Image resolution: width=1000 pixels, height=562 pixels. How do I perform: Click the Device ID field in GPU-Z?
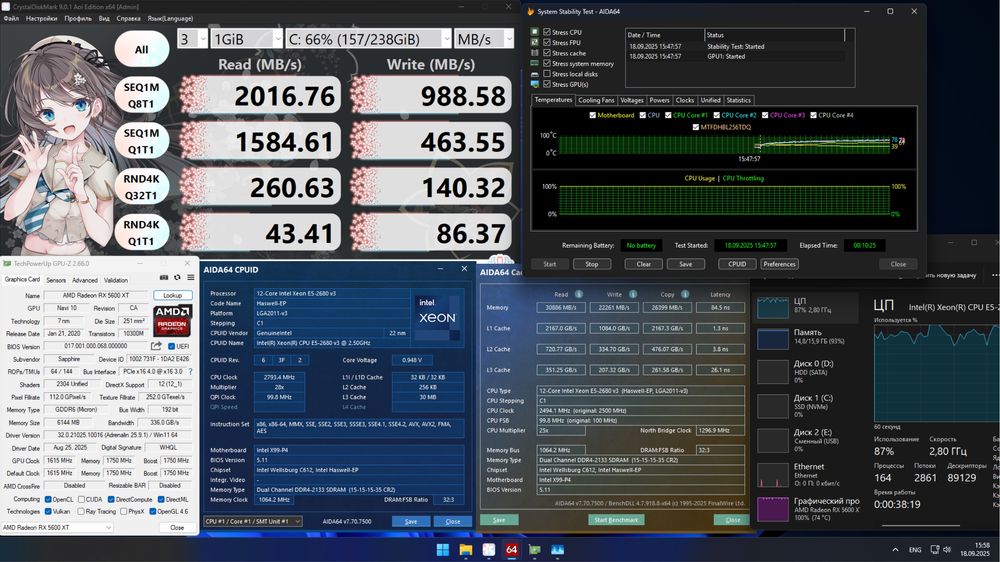[159, 359]
